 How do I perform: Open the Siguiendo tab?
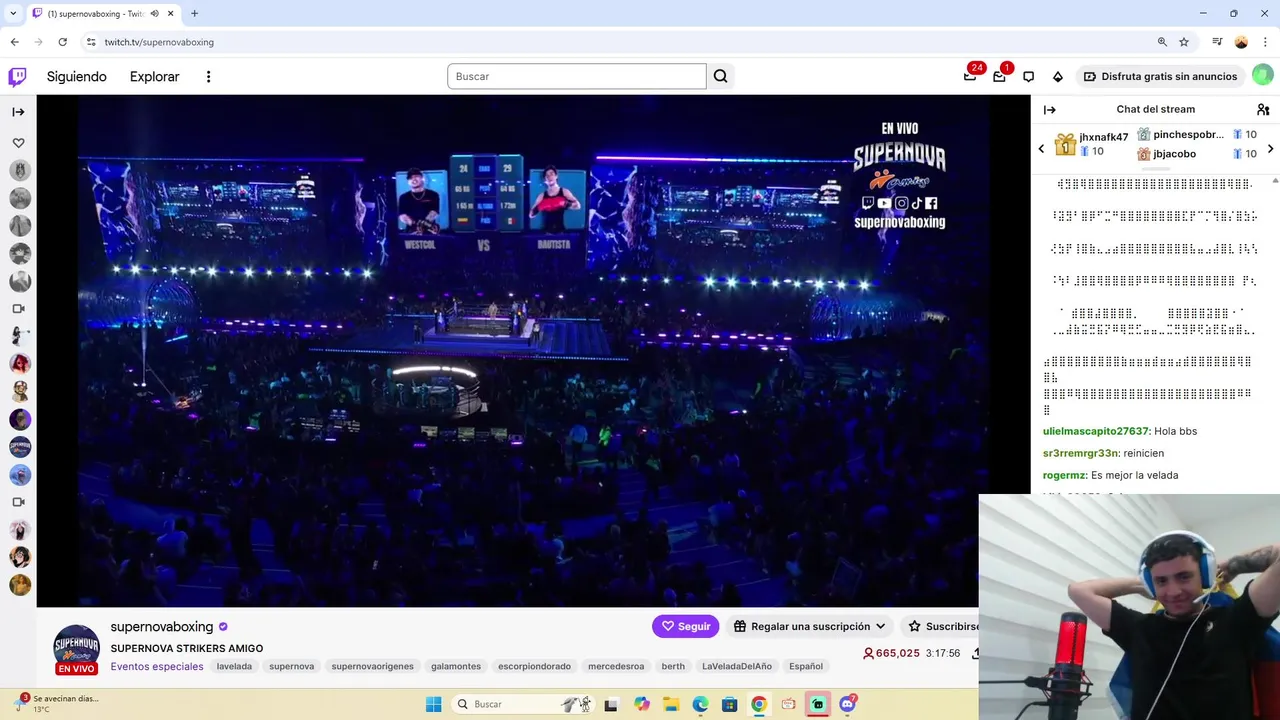coord(76,77)
